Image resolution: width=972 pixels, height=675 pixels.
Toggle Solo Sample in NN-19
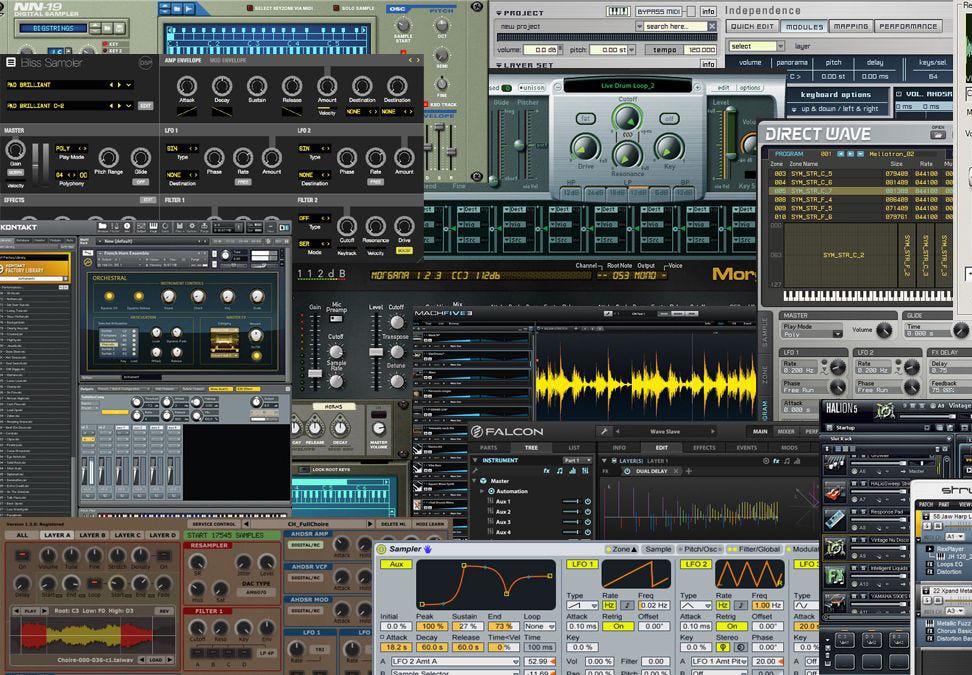click(336, 8)
